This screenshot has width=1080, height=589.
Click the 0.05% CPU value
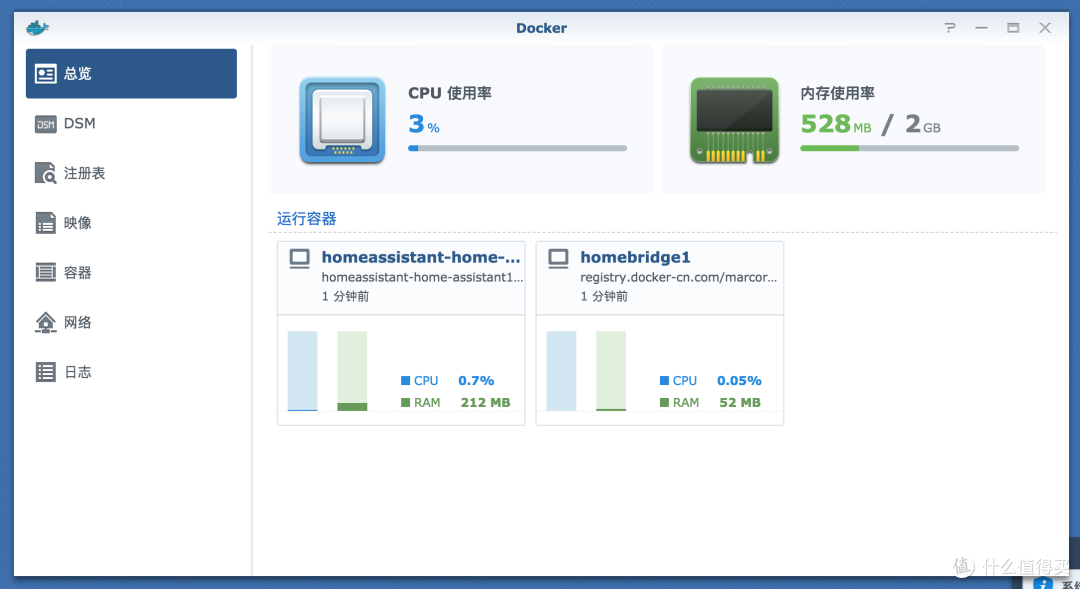(x=739, y=380)
